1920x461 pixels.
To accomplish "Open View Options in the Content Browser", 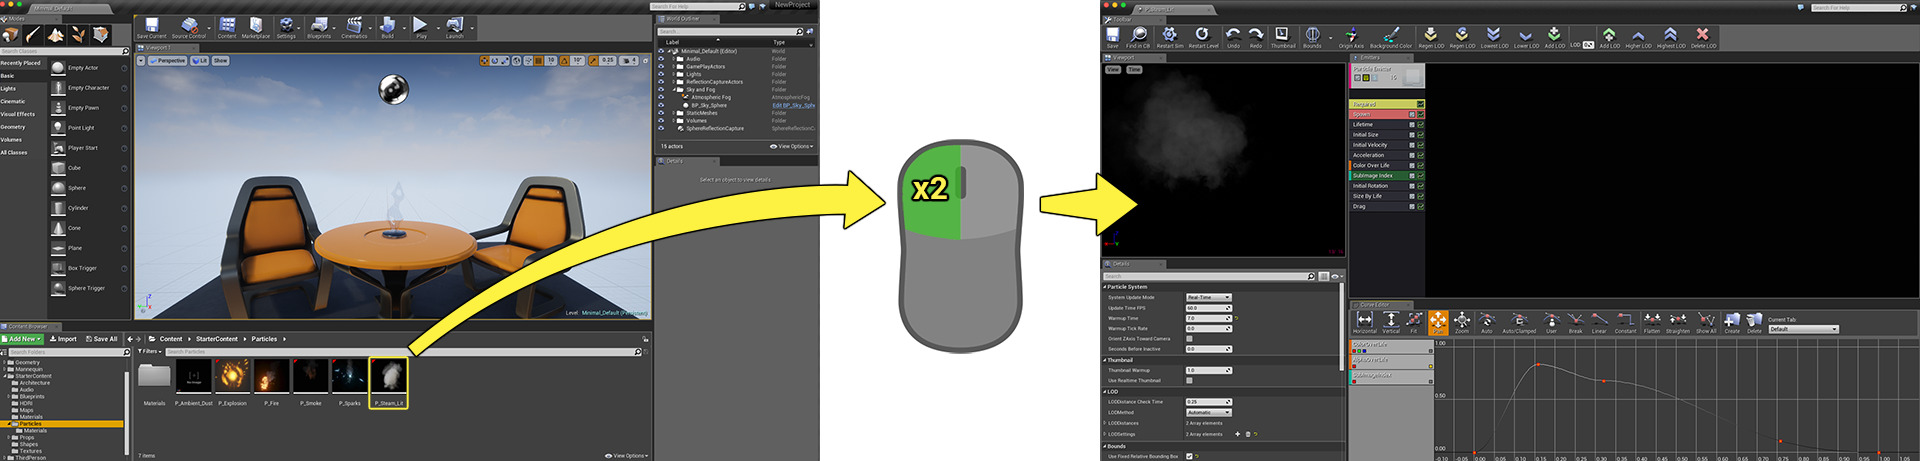I will point(627,456).
